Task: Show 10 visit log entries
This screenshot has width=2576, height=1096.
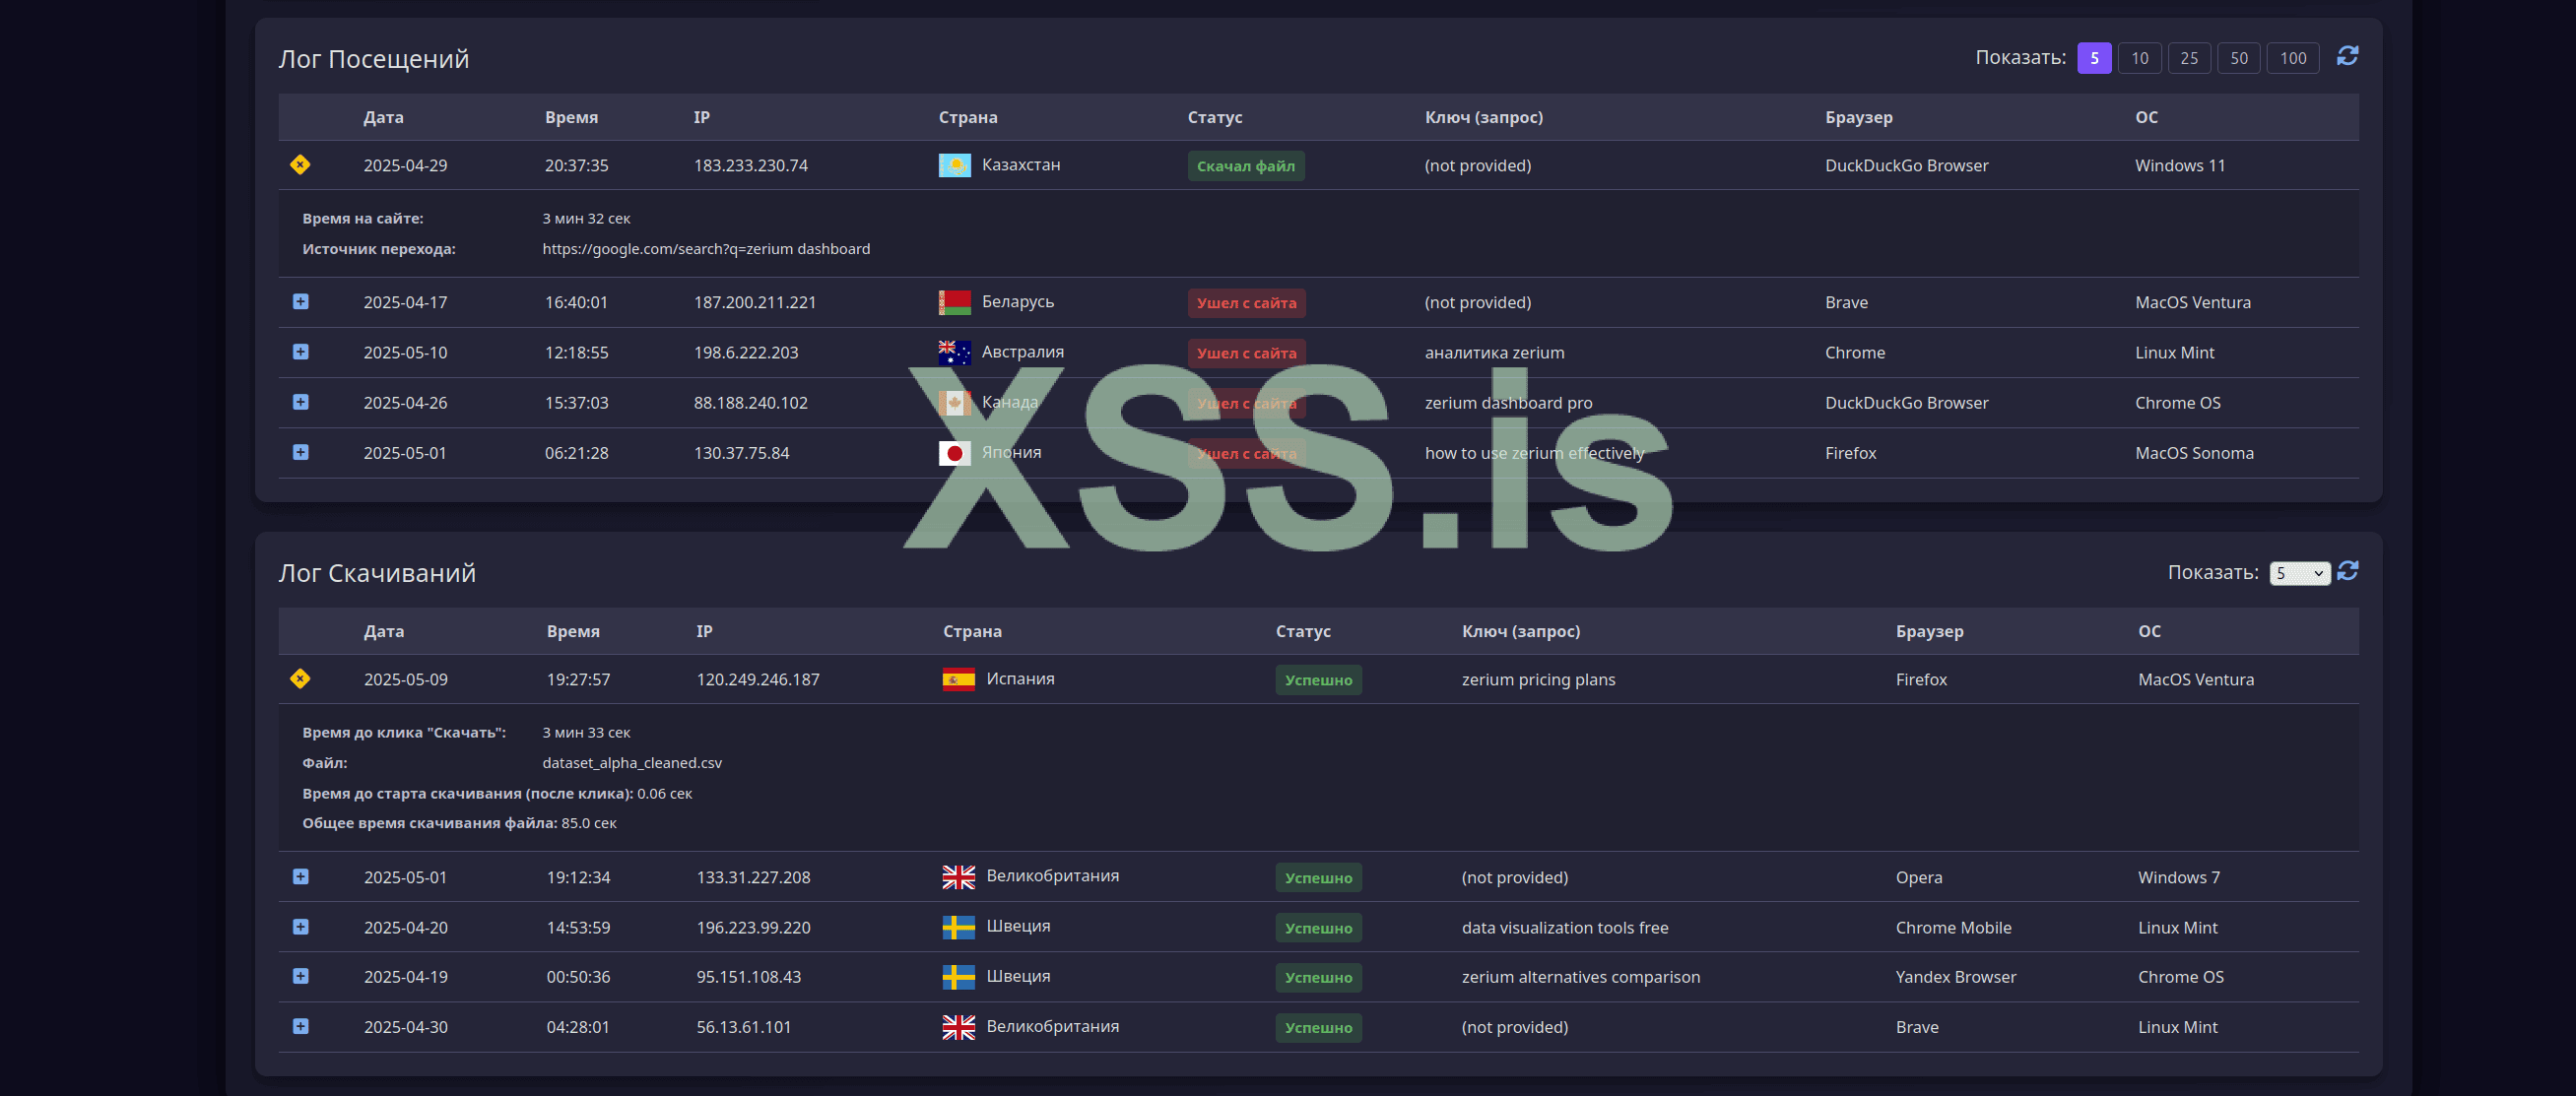Action: [2139, 58]
